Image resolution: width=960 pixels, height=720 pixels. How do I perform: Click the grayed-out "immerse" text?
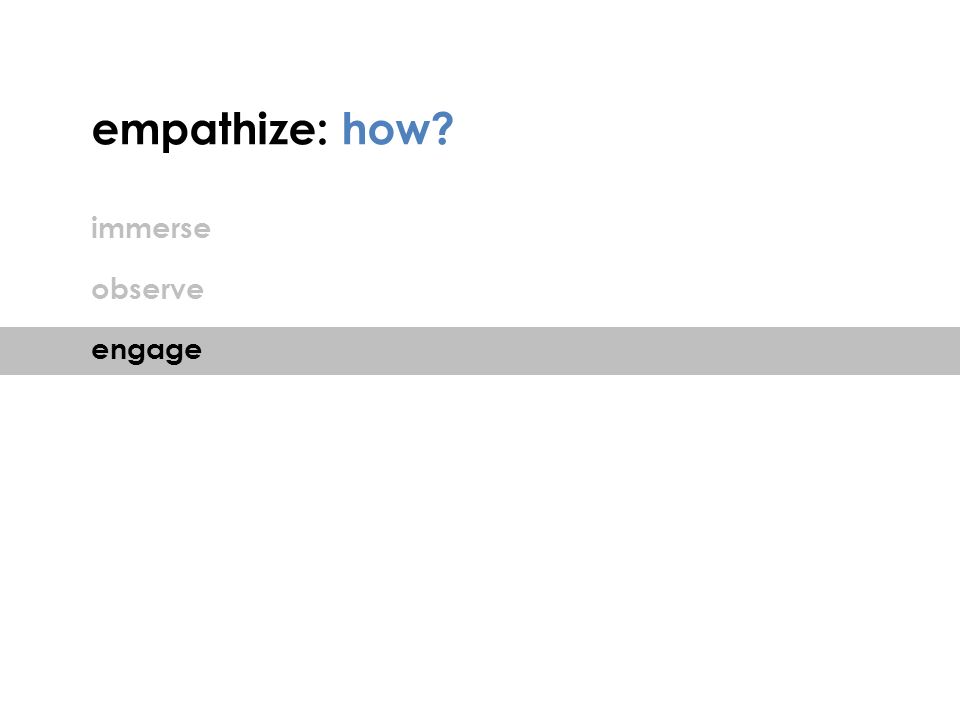click(x=151, y=228)
